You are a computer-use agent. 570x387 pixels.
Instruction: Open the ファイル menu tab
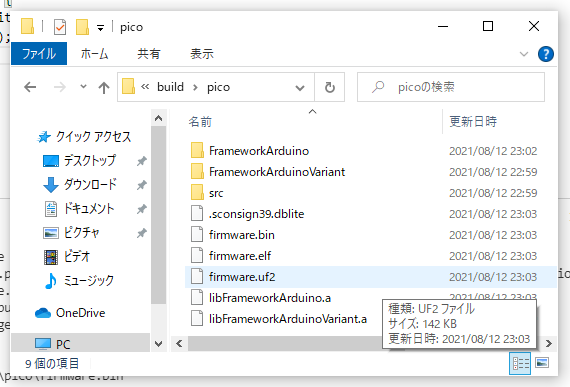(39, 54)
